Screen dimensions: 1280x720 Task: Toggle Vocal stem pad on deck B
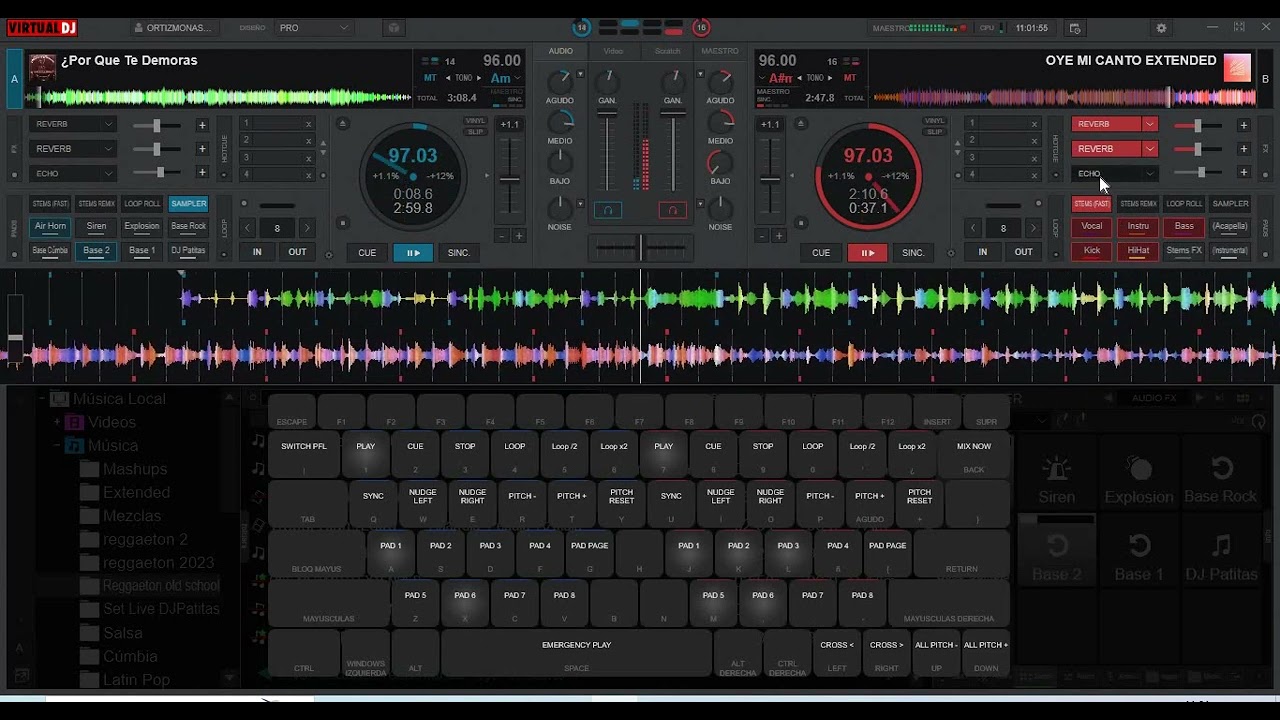1092,226
